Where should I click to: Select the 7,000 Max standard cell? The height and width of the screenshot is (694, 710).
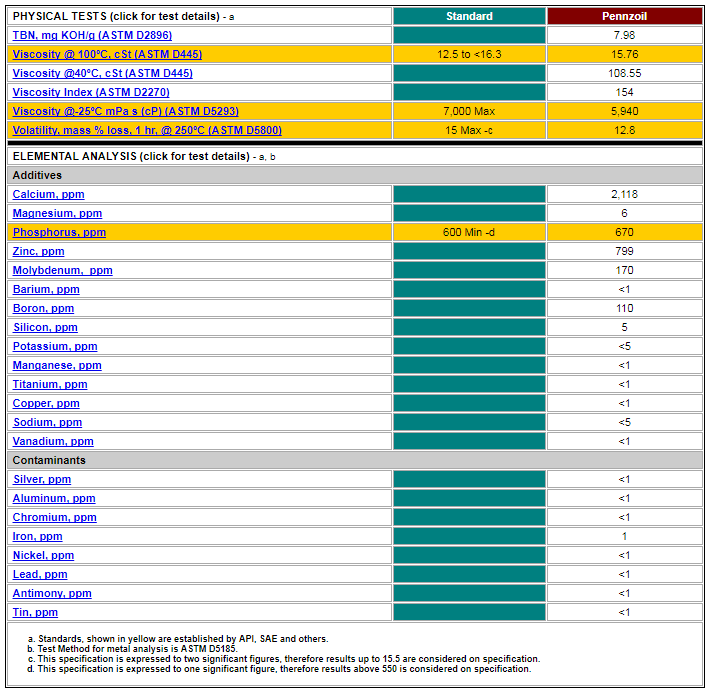coord(469,111)
